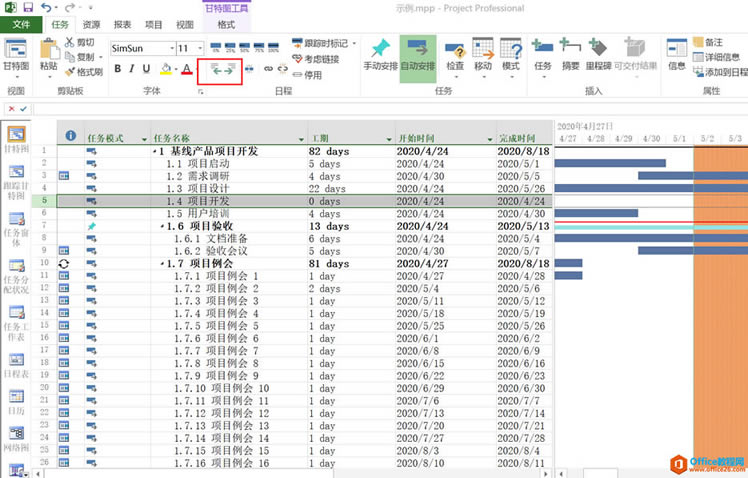Click the font color red A button
The width and height of the screenshot is (748, 478).
point(186,69)
